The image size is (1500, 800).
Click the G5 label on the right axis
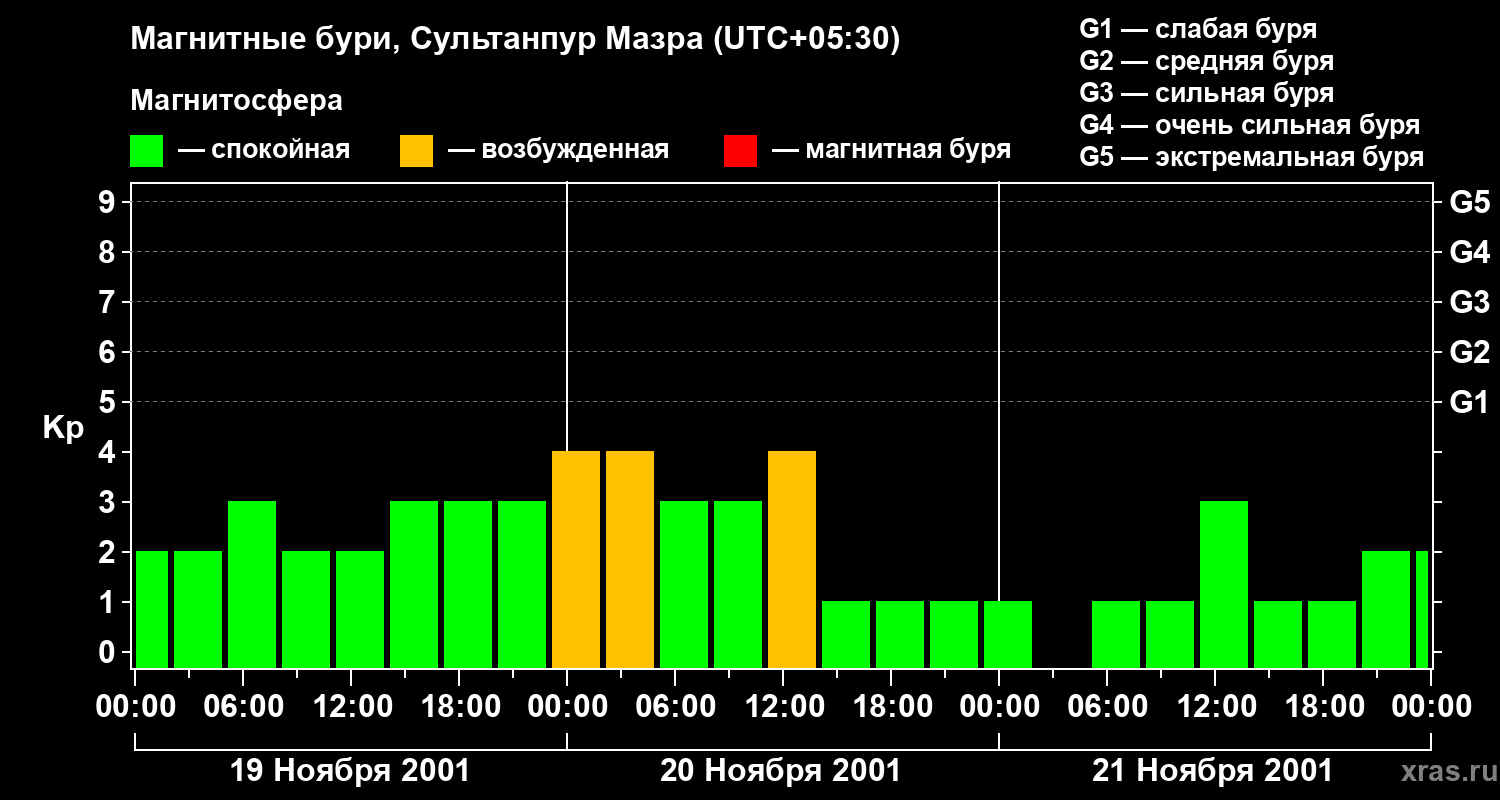click(x=1469, y=203)
